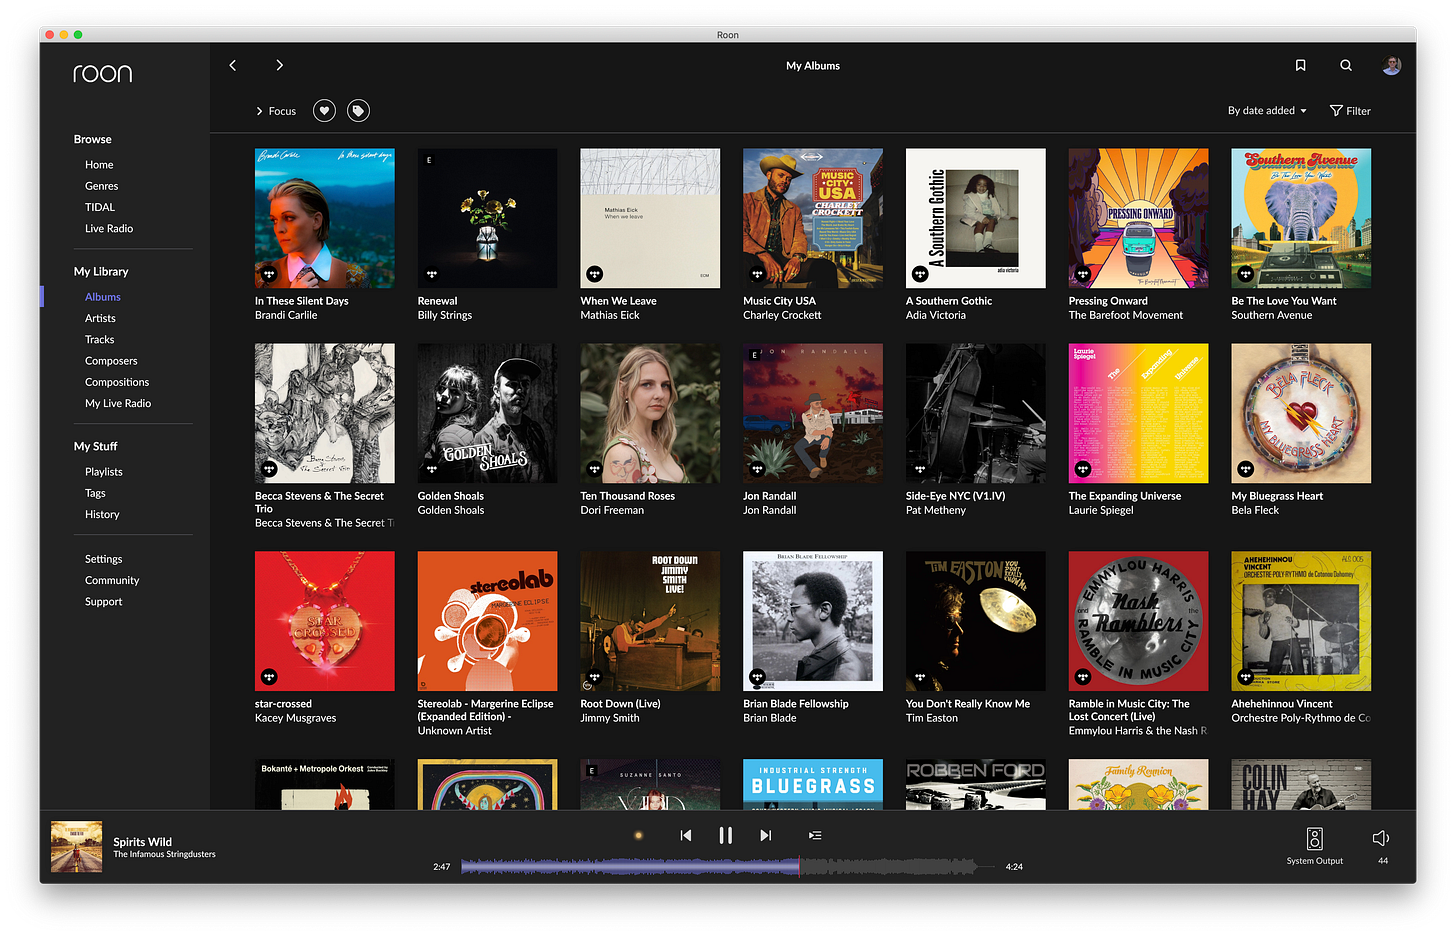Image resolution: width=1456 pixels, height=936 pixels.
Task: Open Live Radio under Browse
Action: point(109,229)
